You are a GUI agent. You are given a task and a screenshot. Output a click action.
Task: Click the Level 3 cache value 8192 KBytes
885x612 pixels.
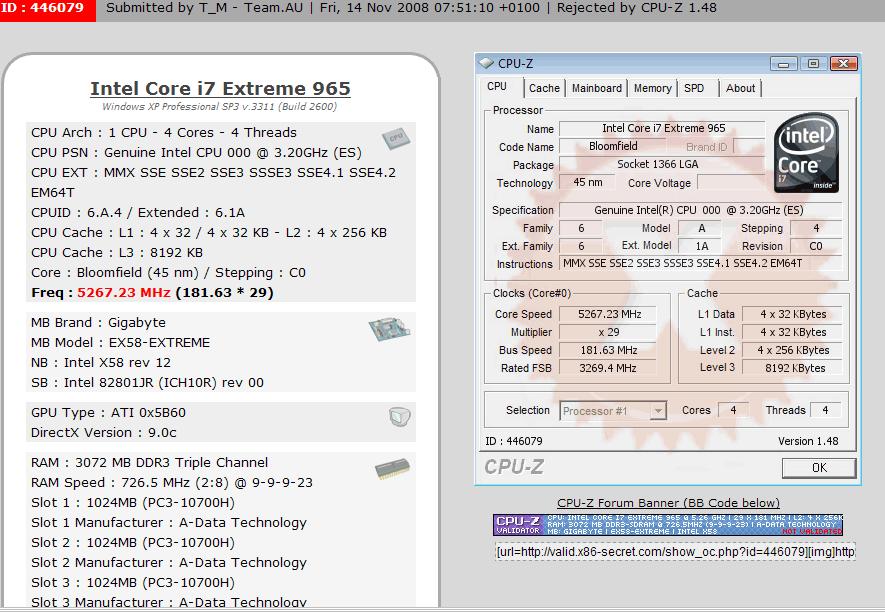(792, 368)
